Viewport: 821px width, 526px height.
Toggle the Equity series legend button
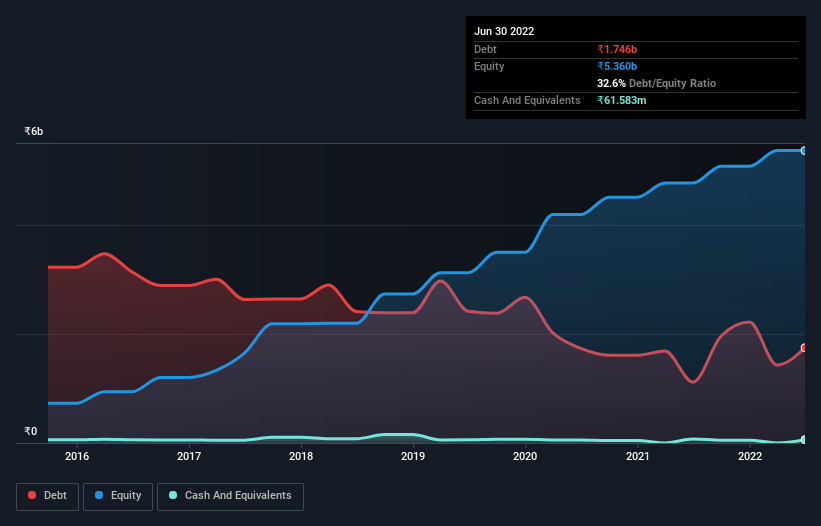pos(118,496)
